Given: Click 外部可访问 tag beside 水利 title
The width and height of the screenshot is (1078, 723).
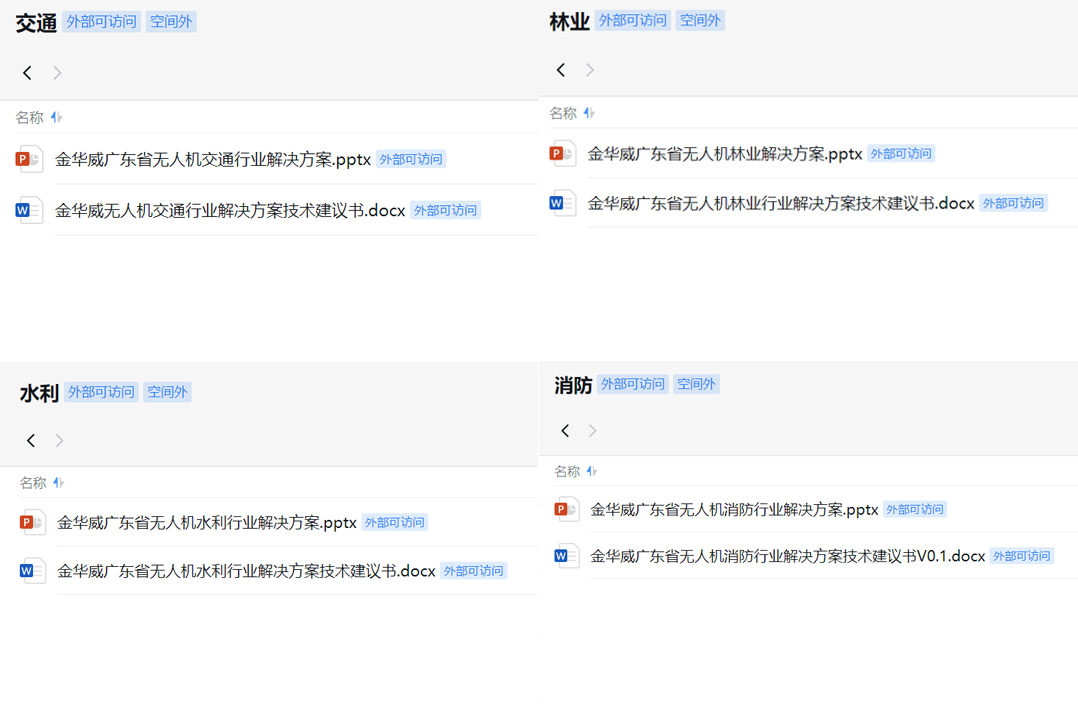Looking at the screenshot, I should [102, 392].
